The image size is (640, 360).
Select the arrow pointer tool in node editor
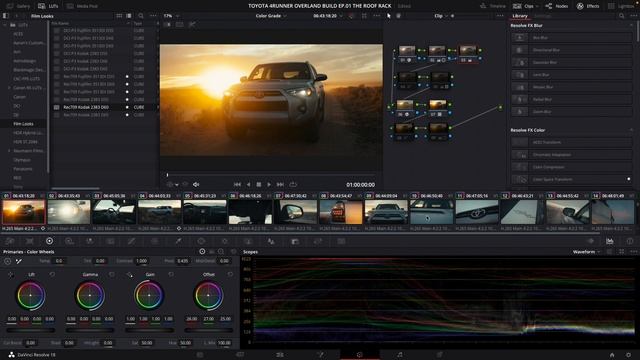click(389, 16)
